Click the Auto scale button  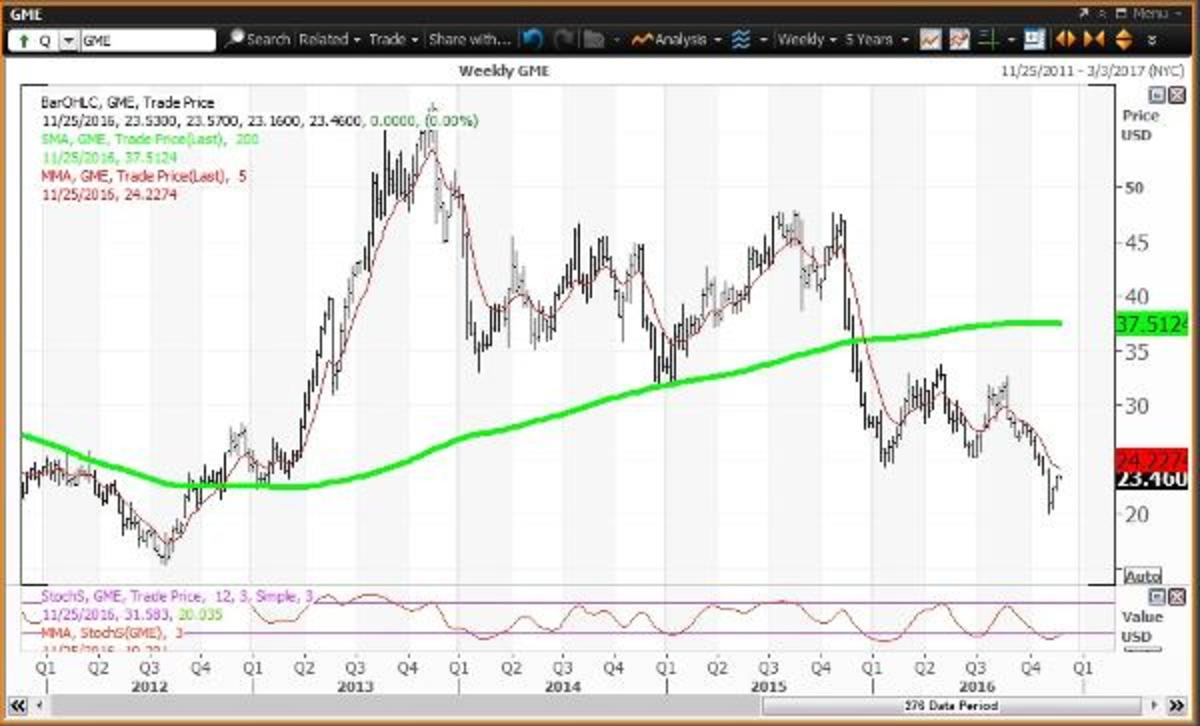tap(1143, 577)
